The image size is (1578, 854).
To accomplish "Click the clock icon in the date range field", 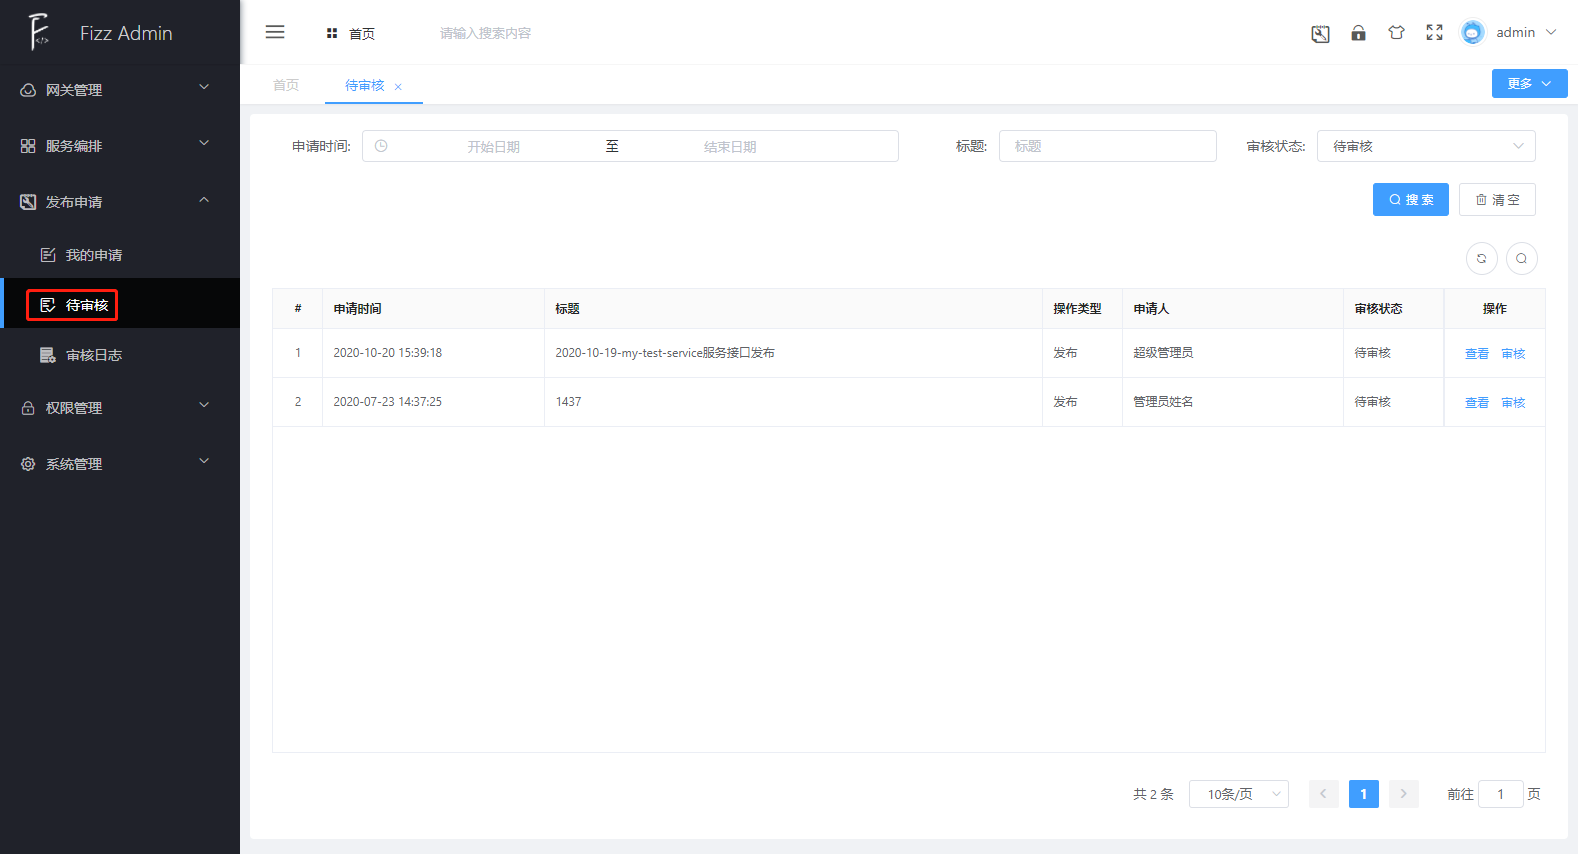I will (x=381, y=146).
